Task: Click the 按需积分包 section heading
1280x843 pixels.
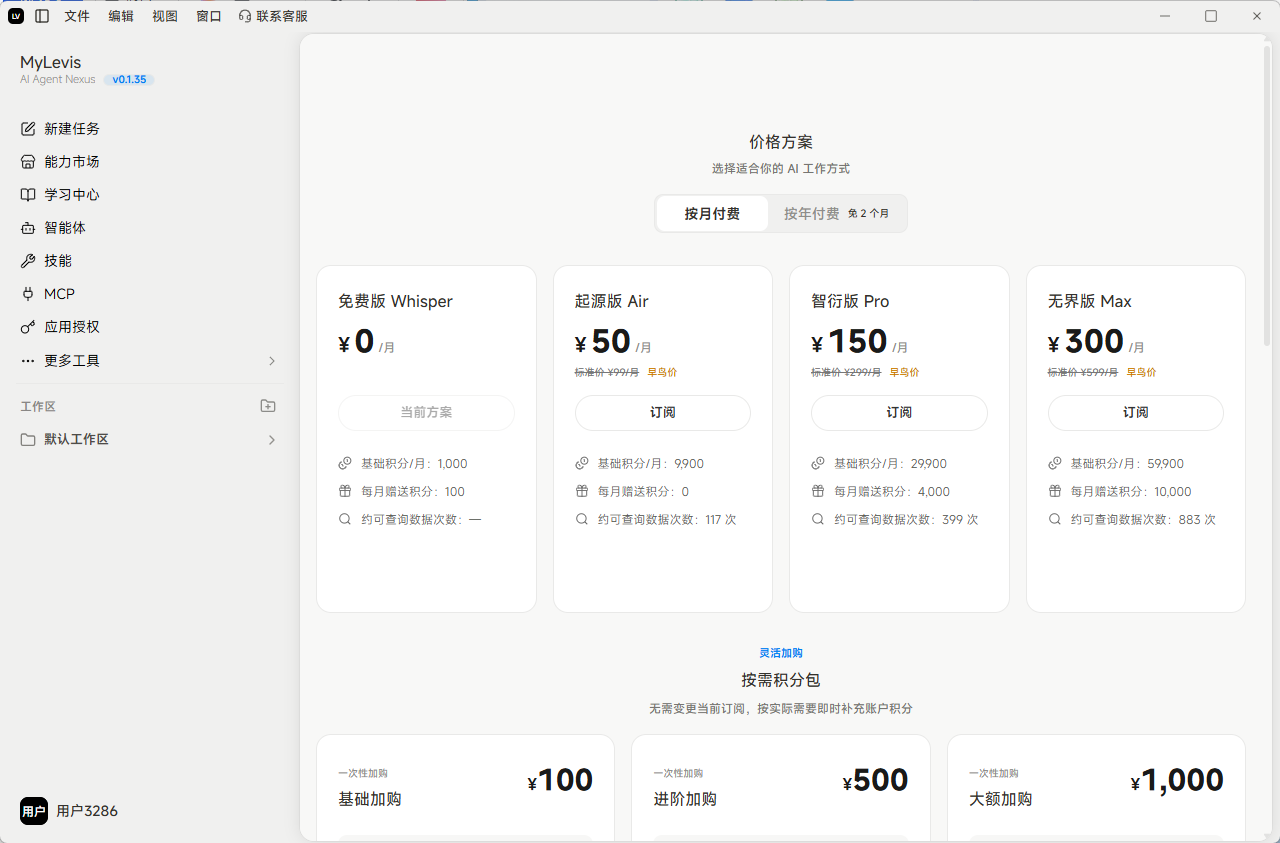Action: click(781, 680)
